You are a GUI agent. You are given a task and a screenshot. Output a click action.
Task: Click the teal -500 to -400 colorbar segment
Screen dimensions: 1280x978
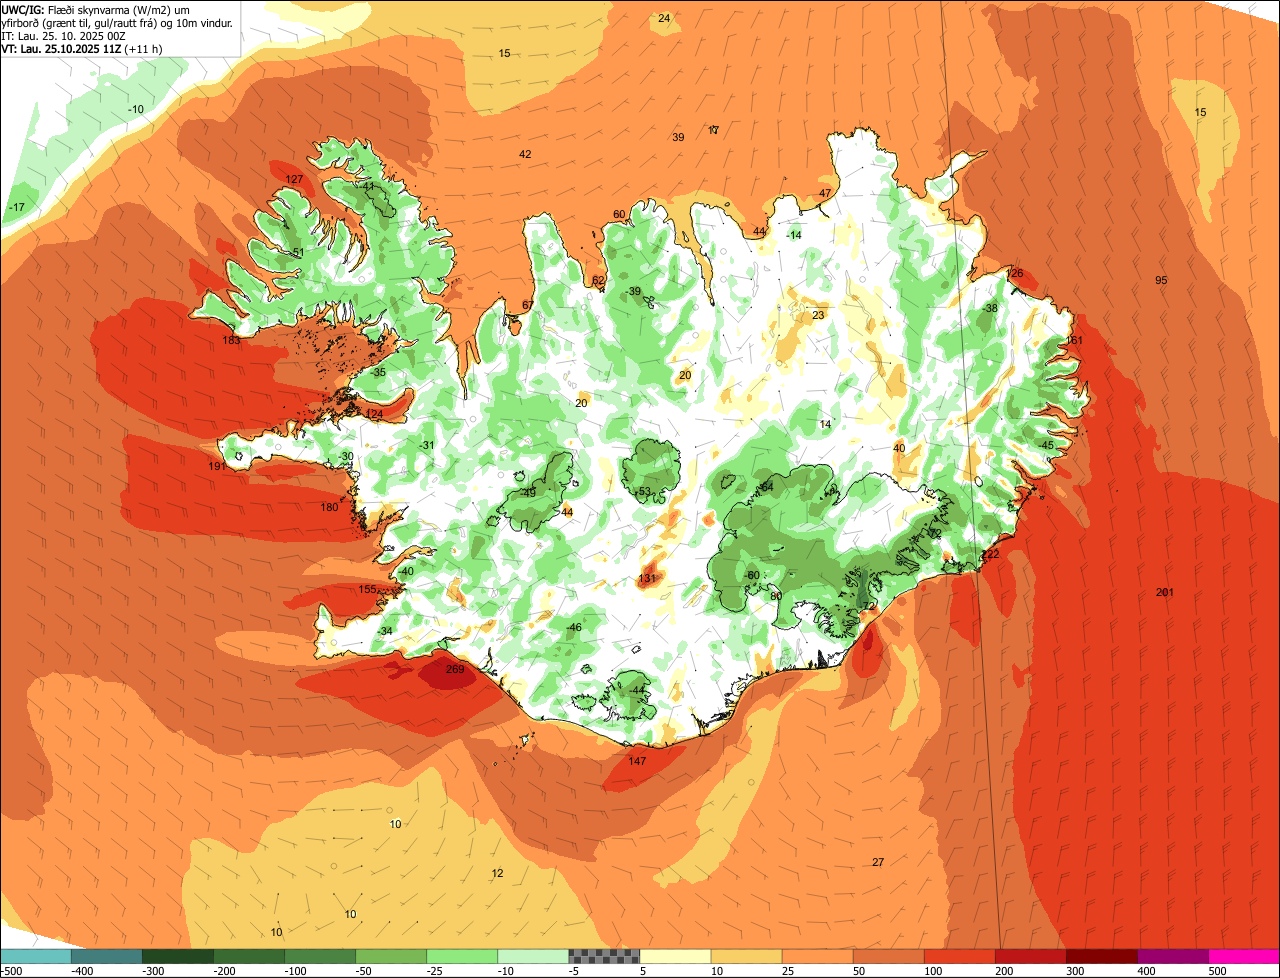[x=36, y=956]
